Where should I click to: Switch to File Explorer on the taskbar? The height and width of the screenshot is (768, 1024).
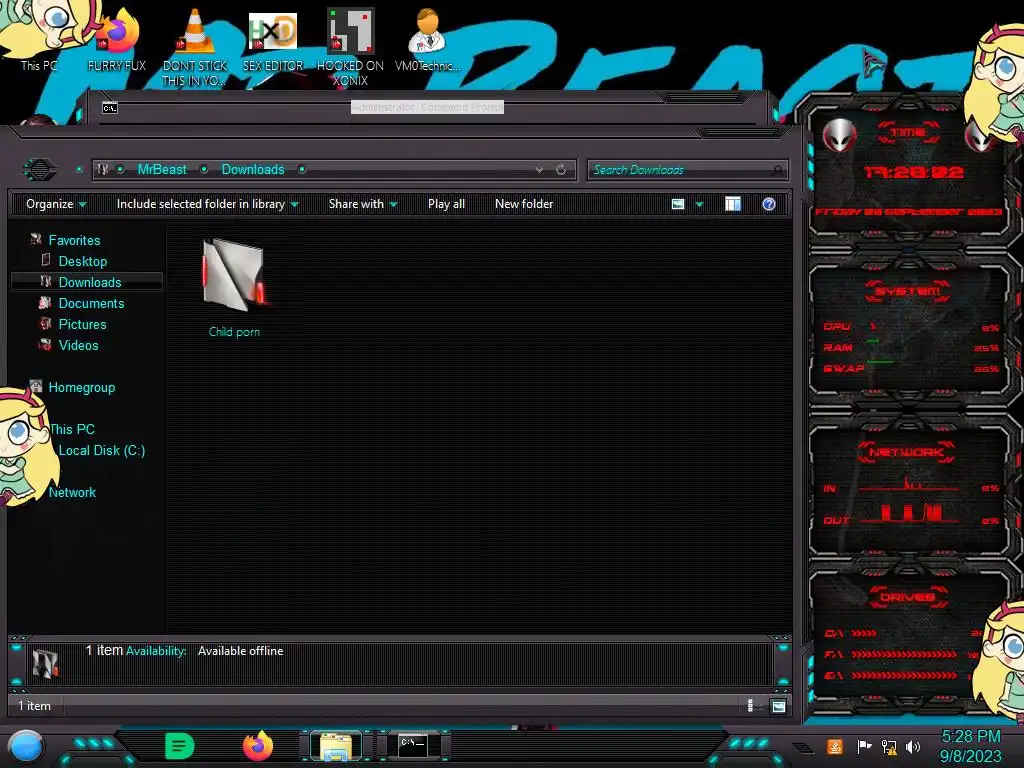tap(336, 746)
